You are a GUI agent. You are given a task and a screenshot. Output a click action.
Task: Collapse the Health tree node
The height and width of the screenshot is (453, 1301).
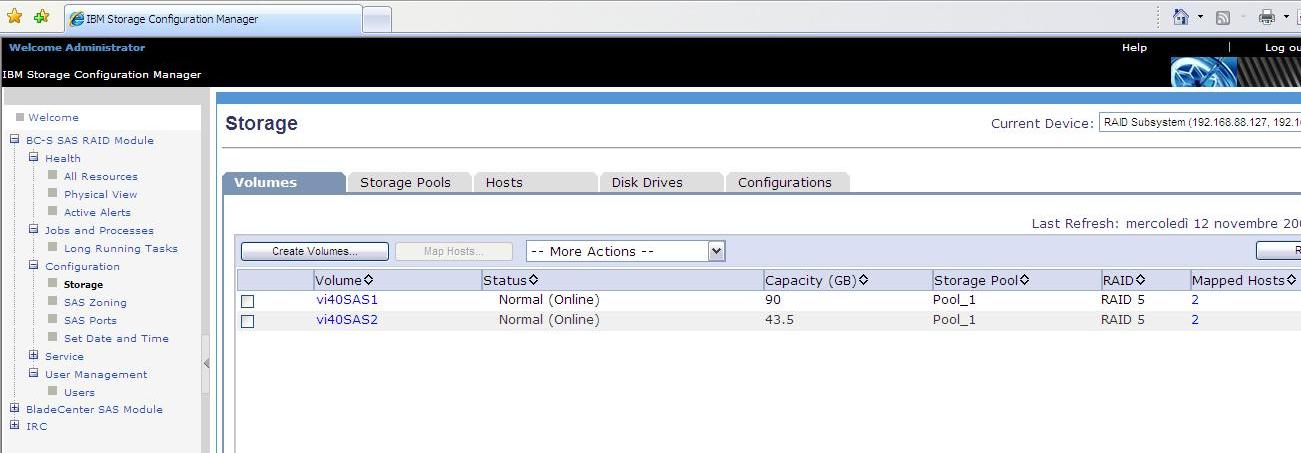[x=34, y=158]
